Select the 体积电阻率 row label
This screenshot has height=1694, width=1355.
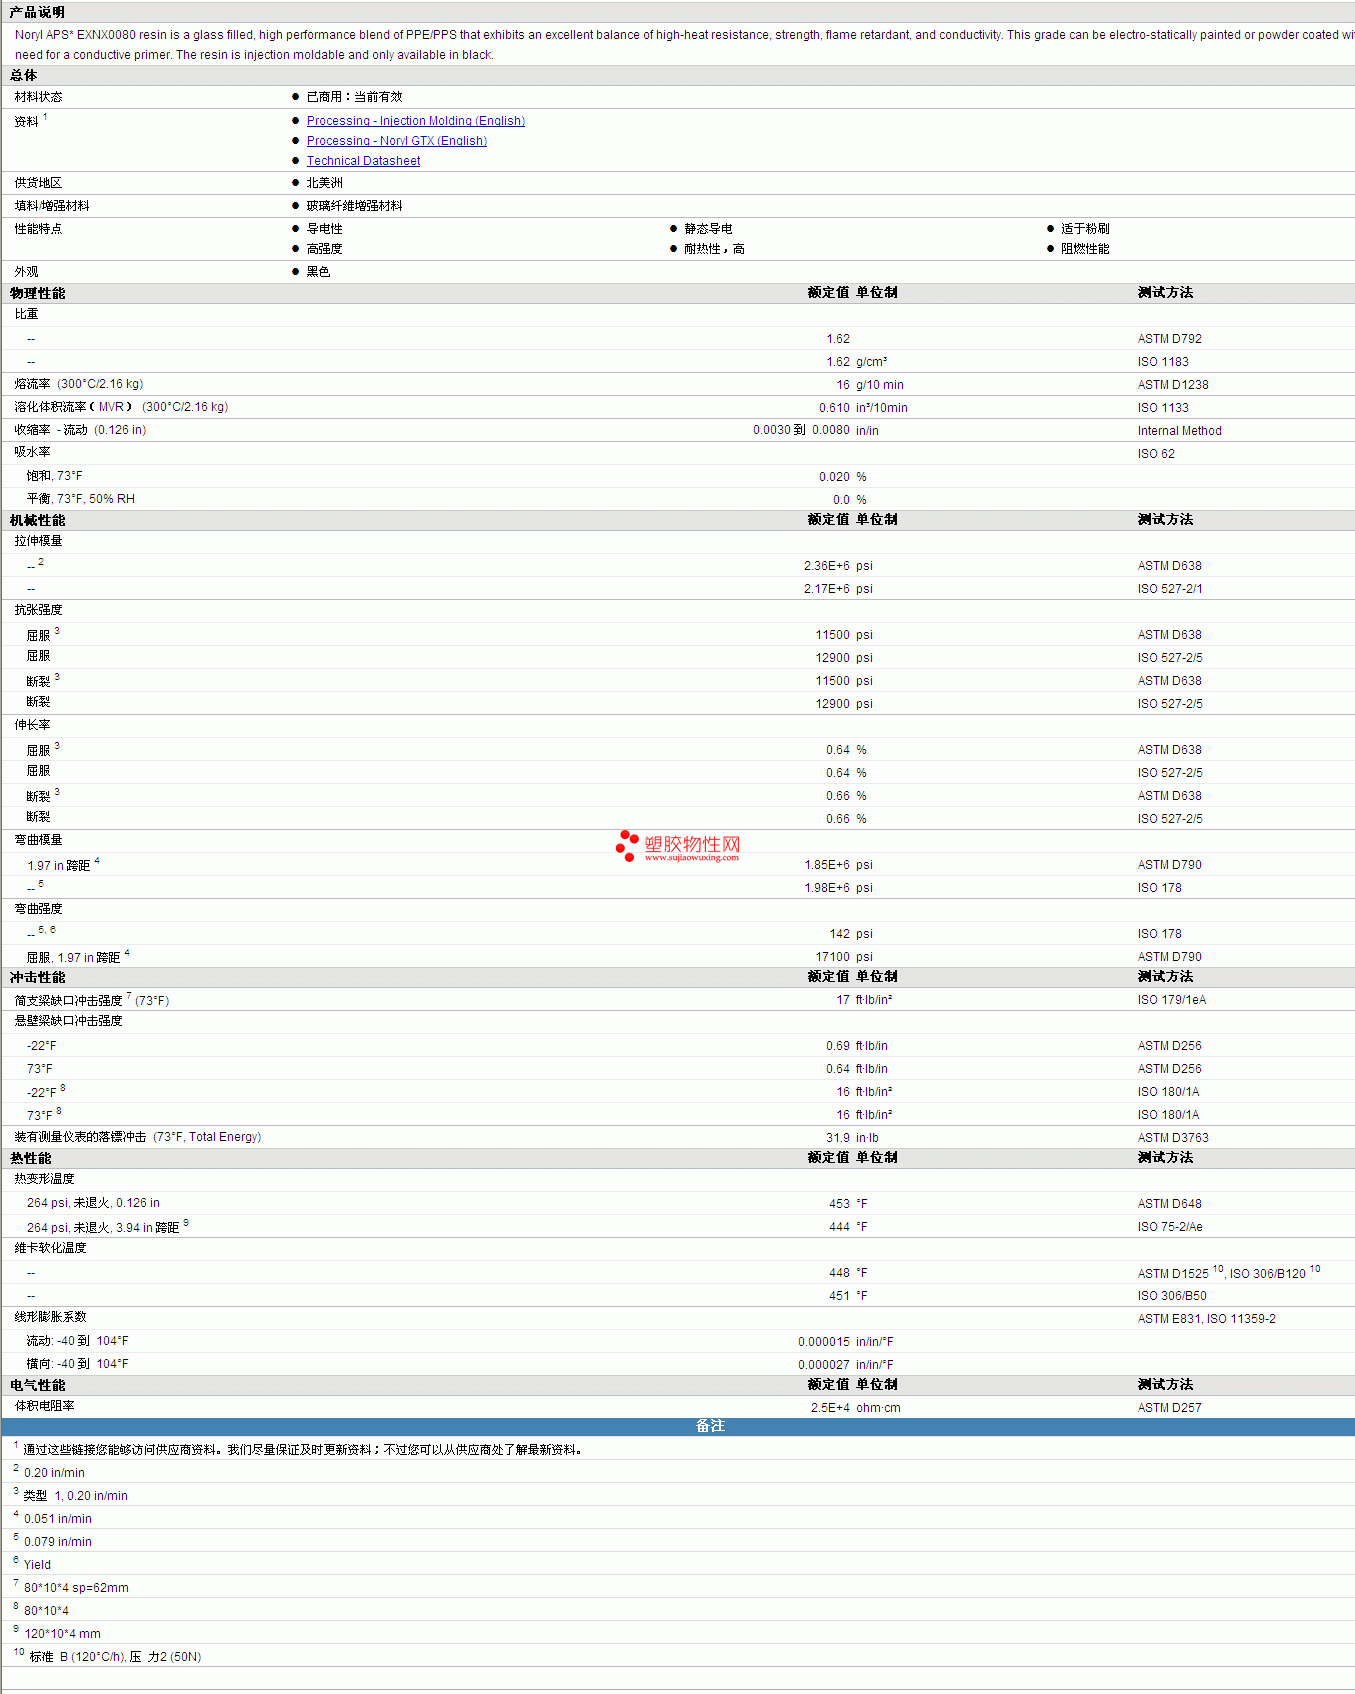[44, 1406]
